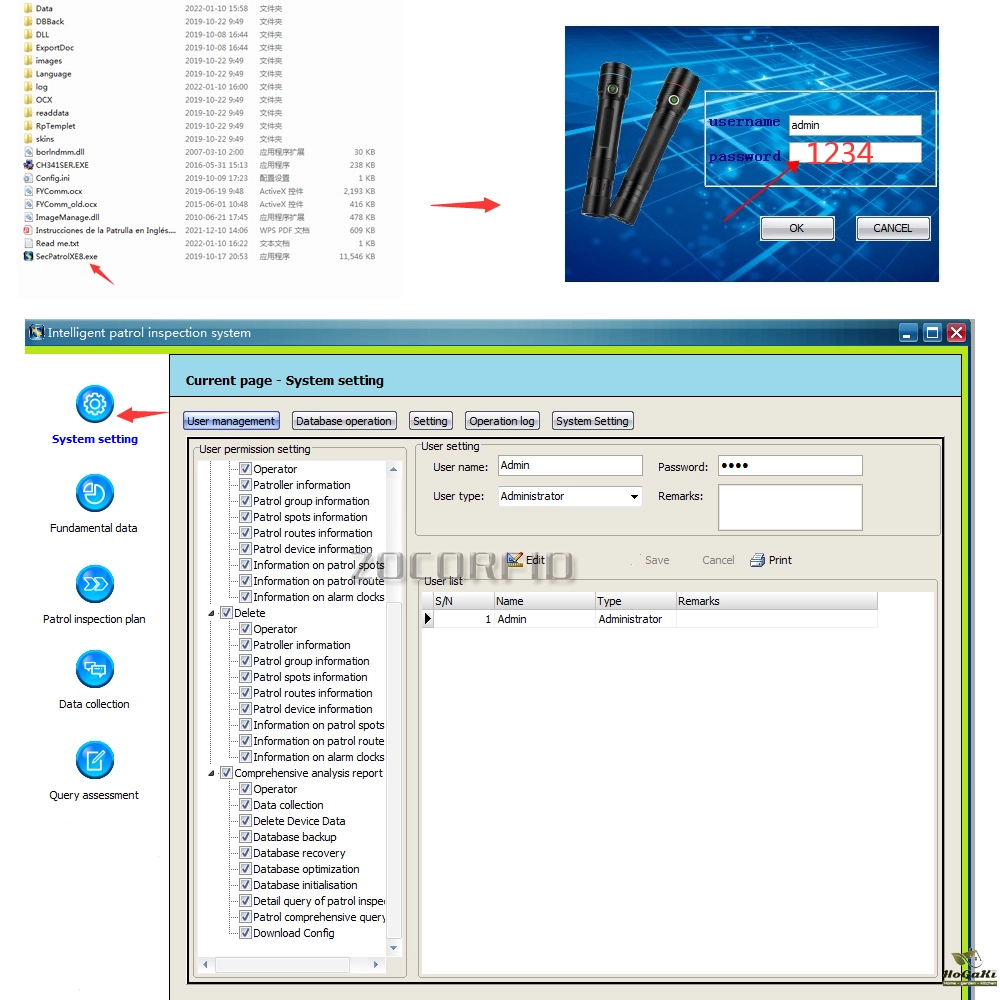This screenshot has width=1000, height=1000.
Task: Click the Print icon button
Action: (x=758, y=560)
